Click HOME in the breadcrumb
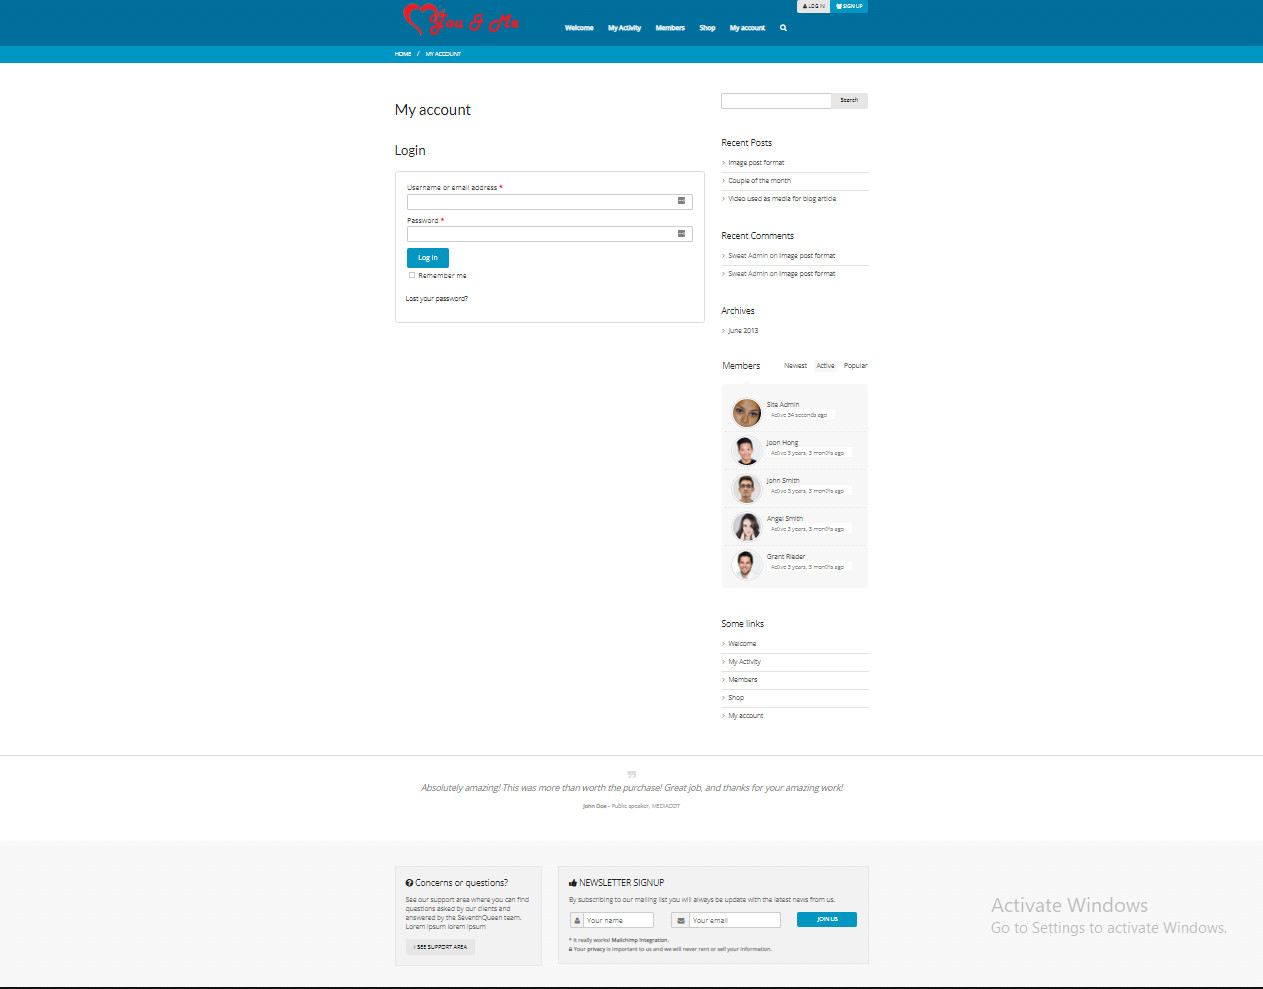Image resolution: width=1263 pixels, height=989 pixels. pos(403,54)
